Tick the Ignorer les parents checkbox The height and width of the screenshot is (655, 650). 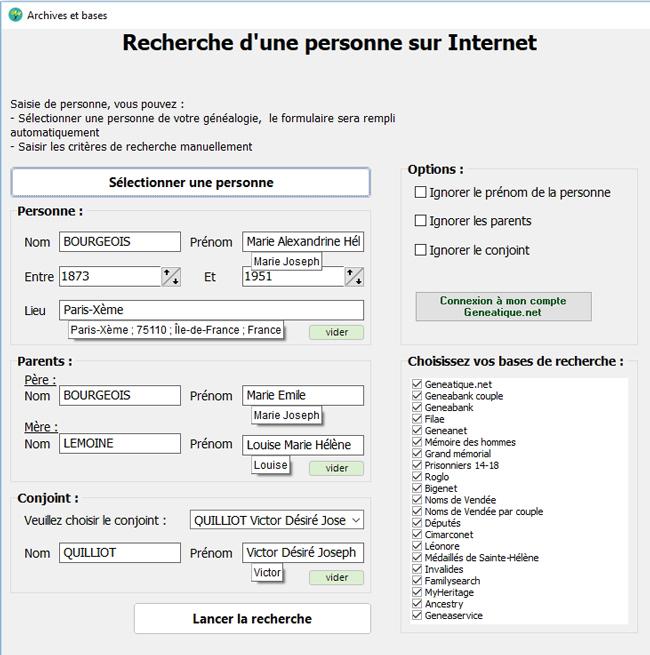click(420, 221)
